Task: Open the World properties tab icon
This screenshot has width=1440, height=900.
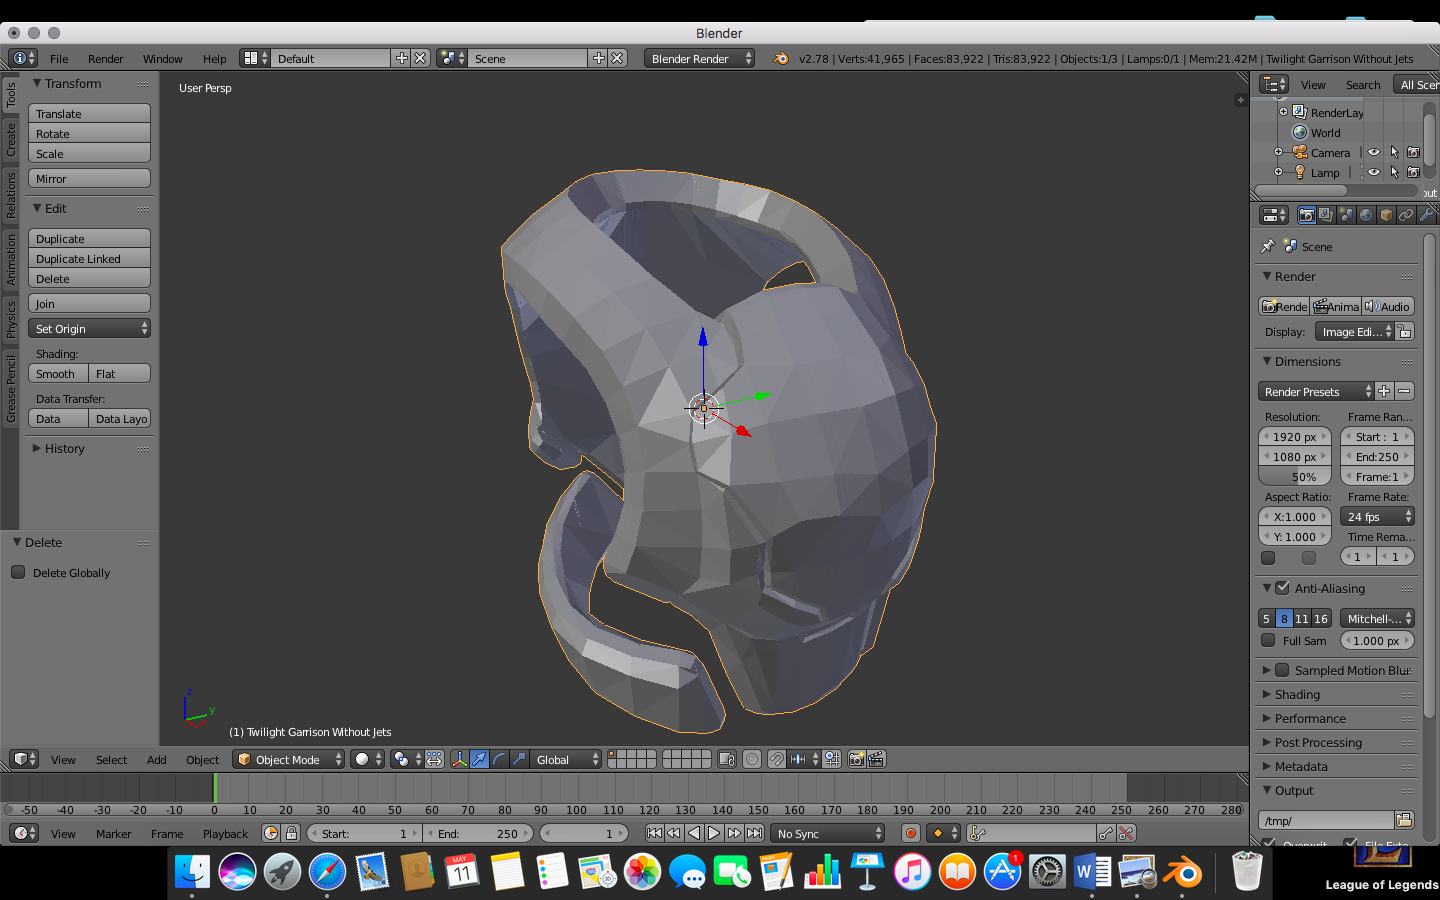Action: tap(1366, 215)
